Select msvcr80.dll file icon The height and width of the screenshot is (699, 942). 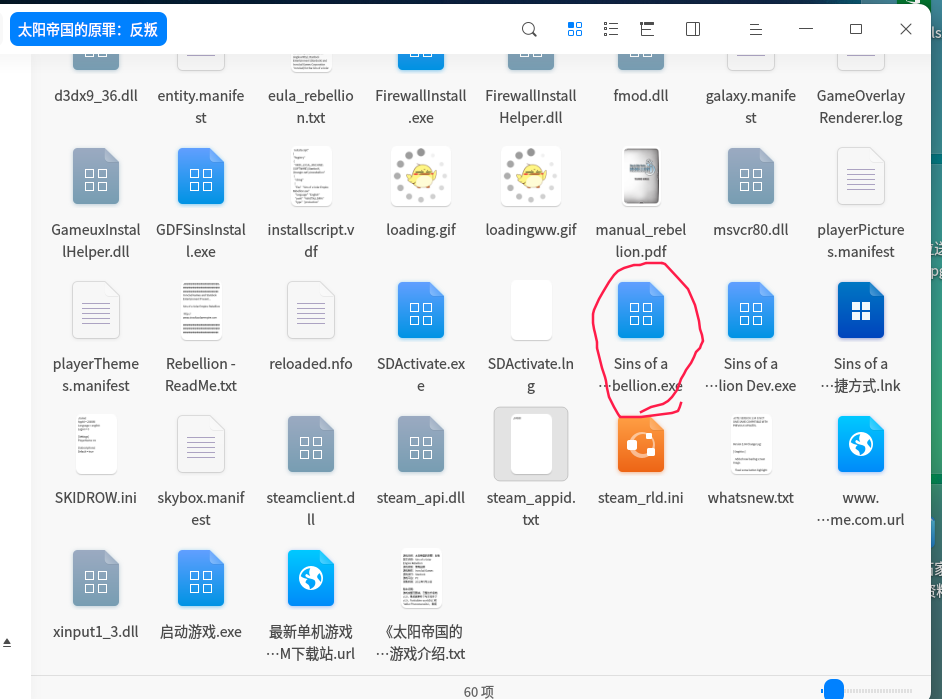[x=750, y=177]
